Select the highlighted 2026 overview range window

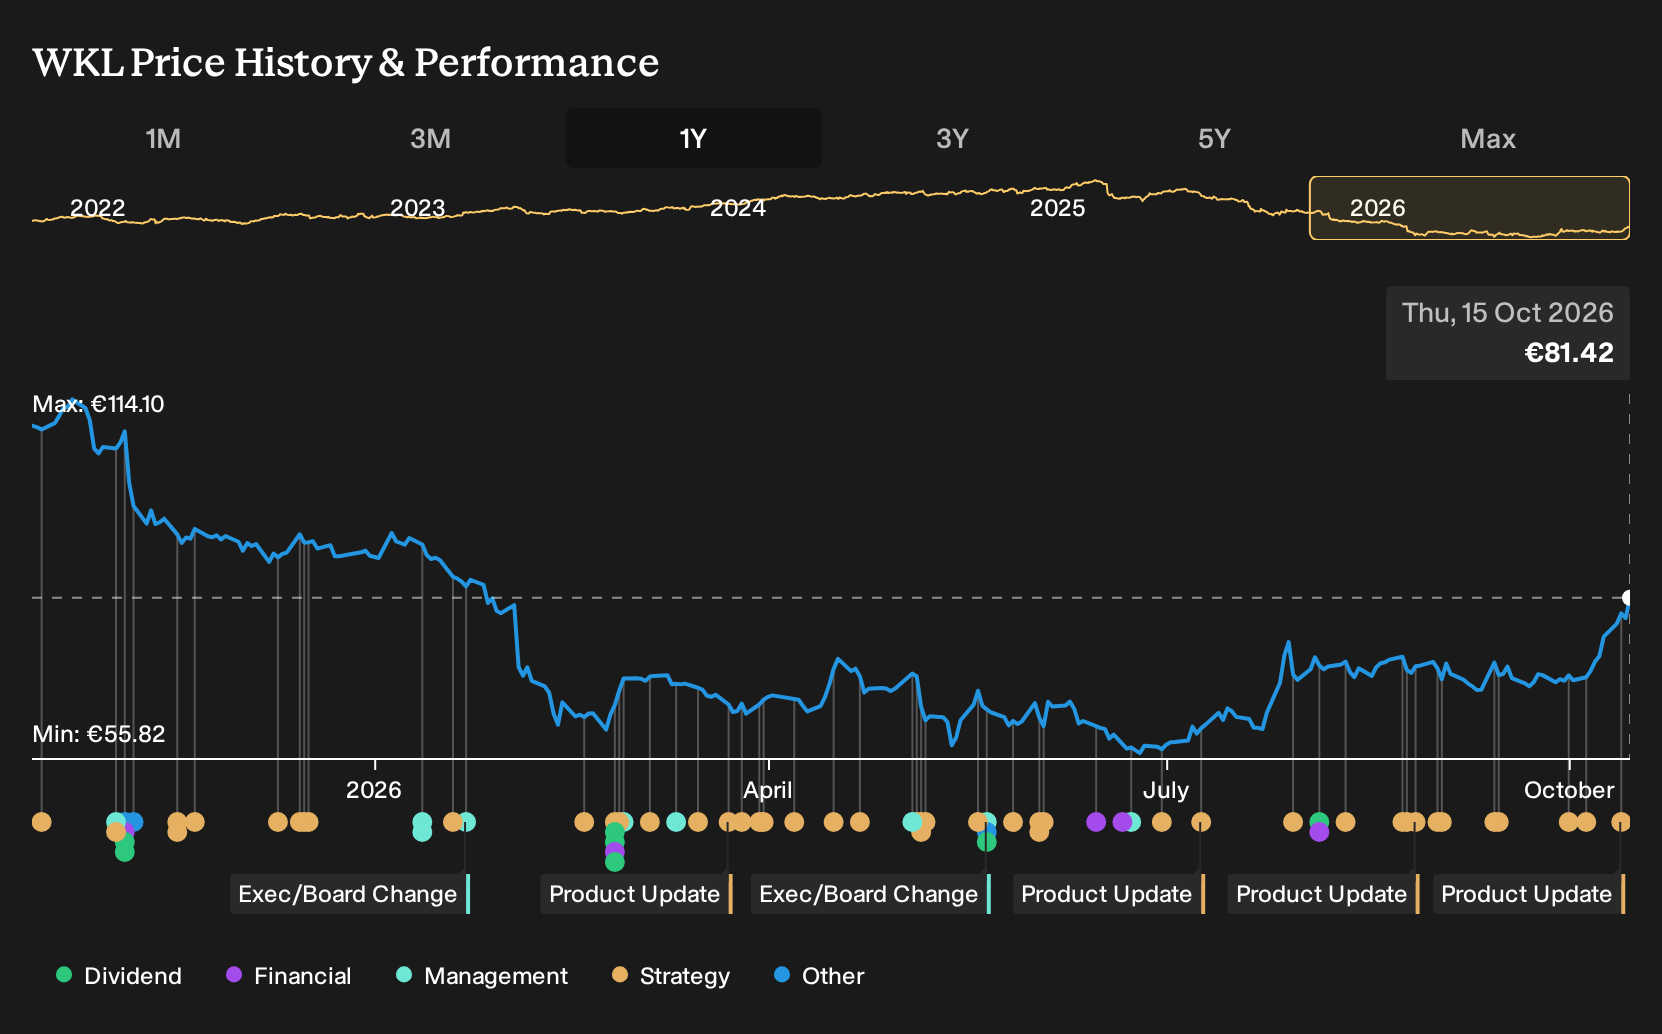point(1469,208)
